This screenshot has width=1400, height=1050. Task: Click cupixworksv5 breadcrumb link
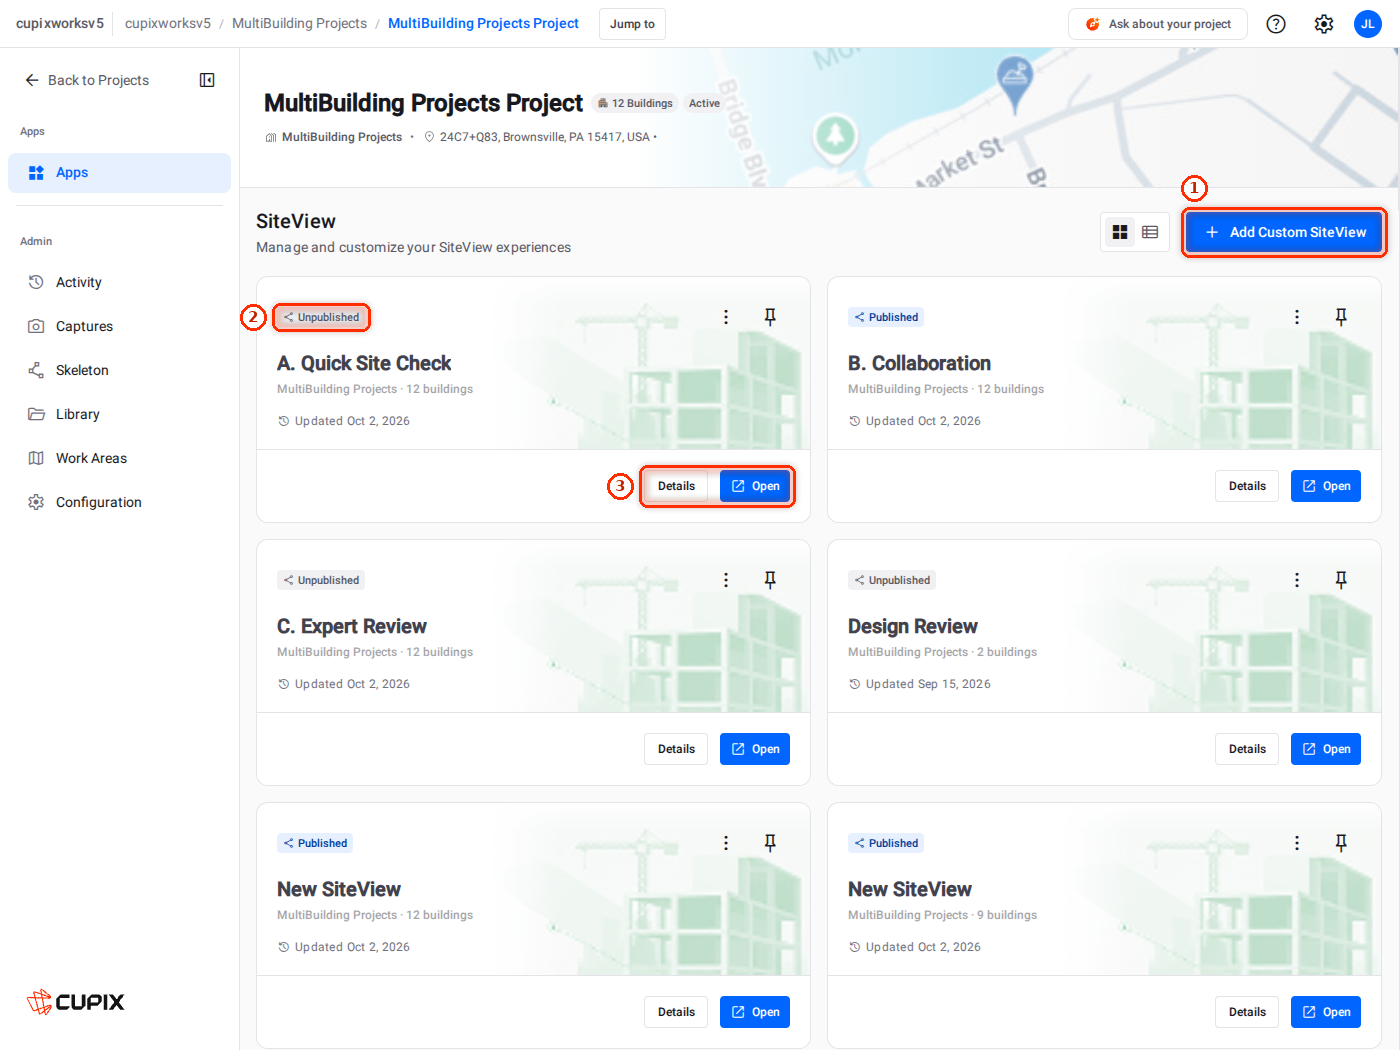click(168, 23)
